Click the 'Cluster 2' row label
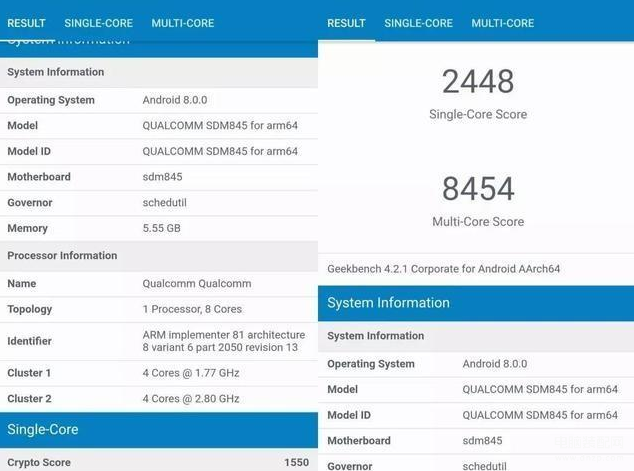 click(x=29, y=399)
